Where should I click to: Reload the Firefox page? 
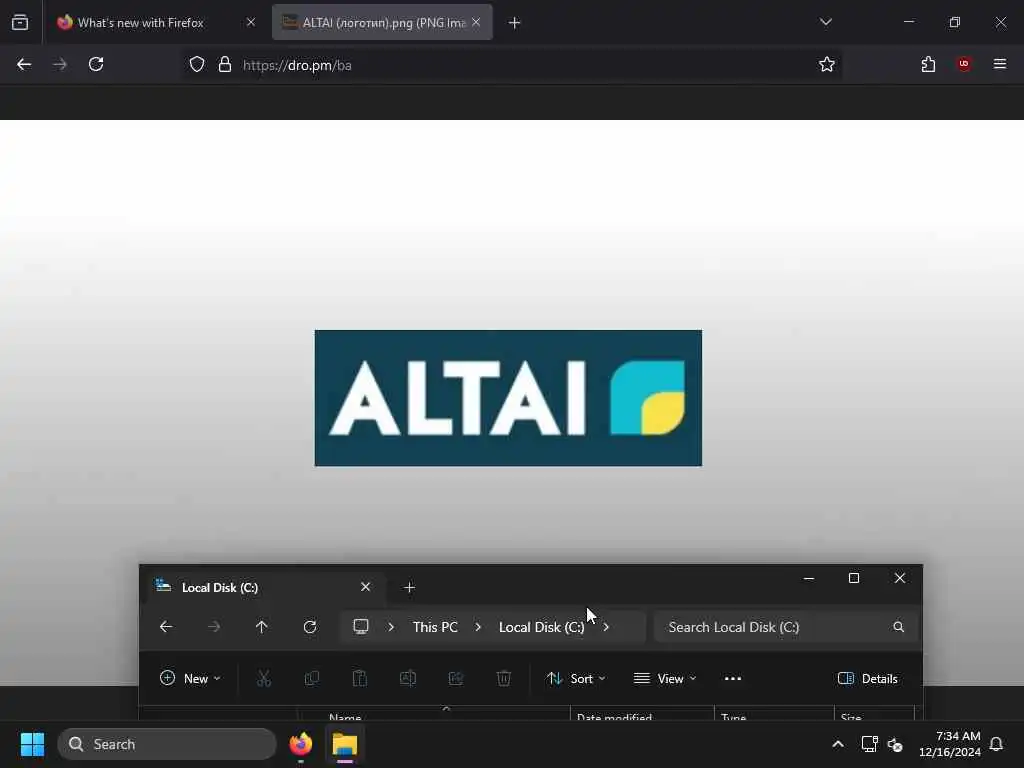click(96, 64)
